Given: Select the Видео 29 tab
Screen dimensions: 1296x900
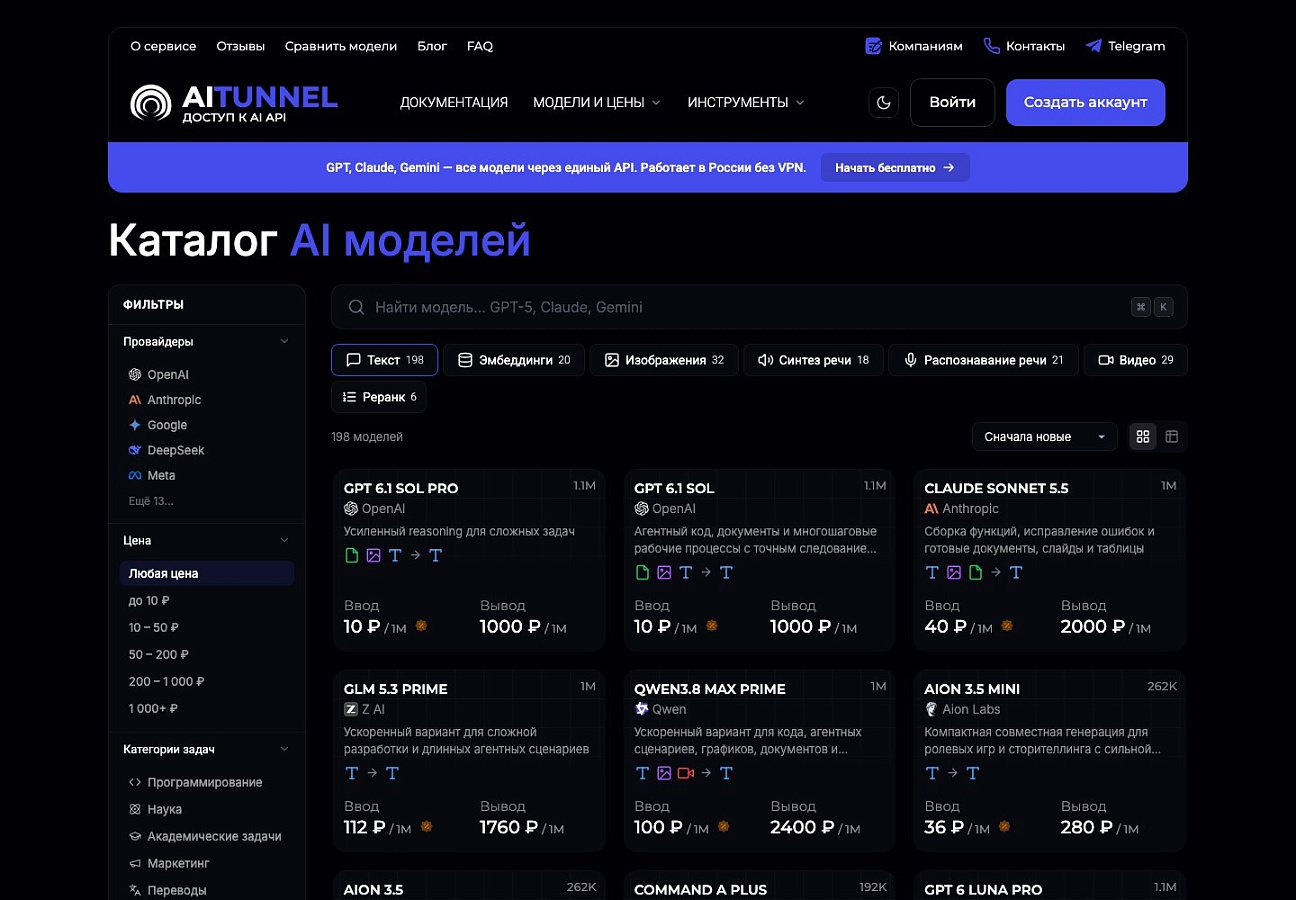Looking at the screenshot, I should tap(1136, 360).
